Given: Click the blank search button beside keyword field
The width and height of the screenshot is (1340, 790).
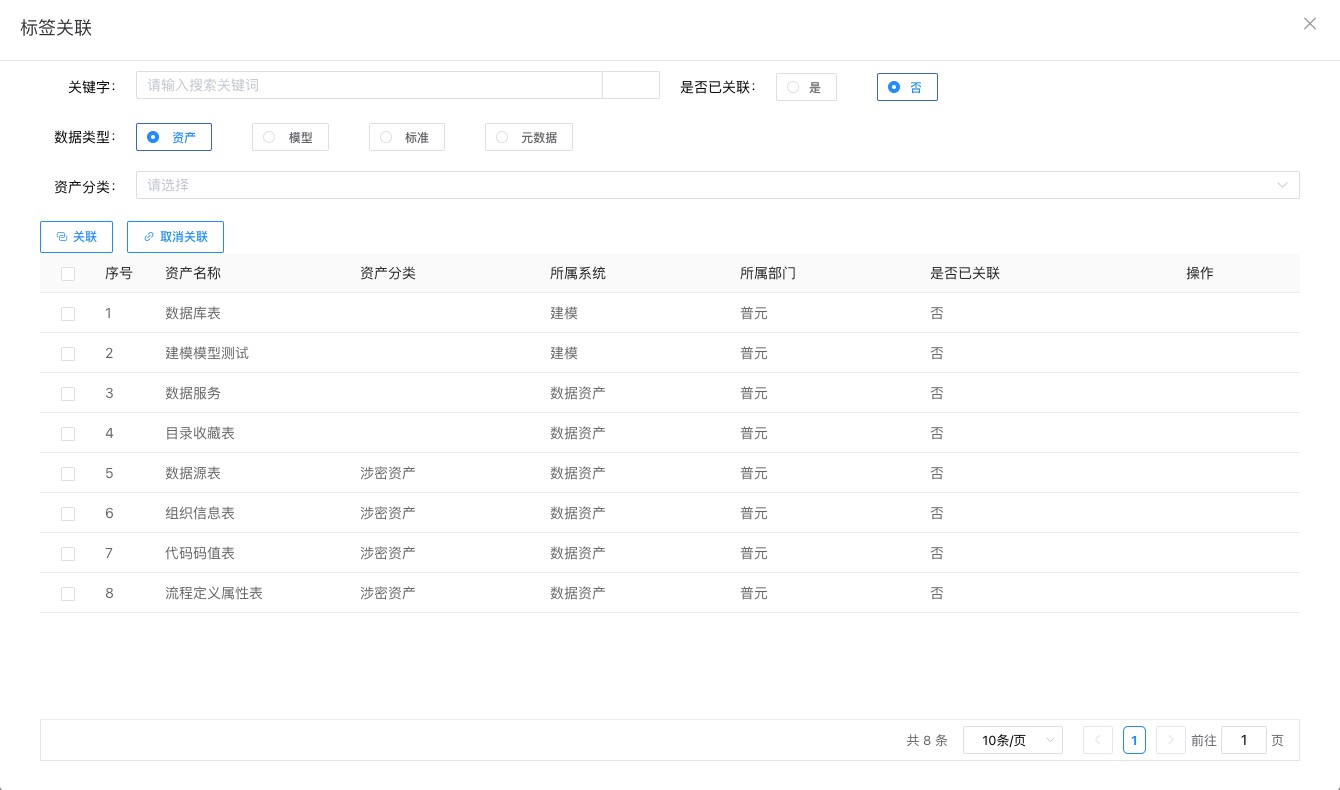Looking at the screenshot, I should click(631, 85).
